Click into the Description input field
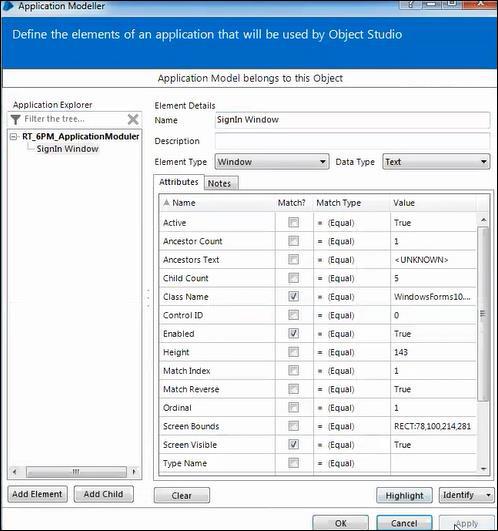The image size is (498, 531). pos(352,141)
